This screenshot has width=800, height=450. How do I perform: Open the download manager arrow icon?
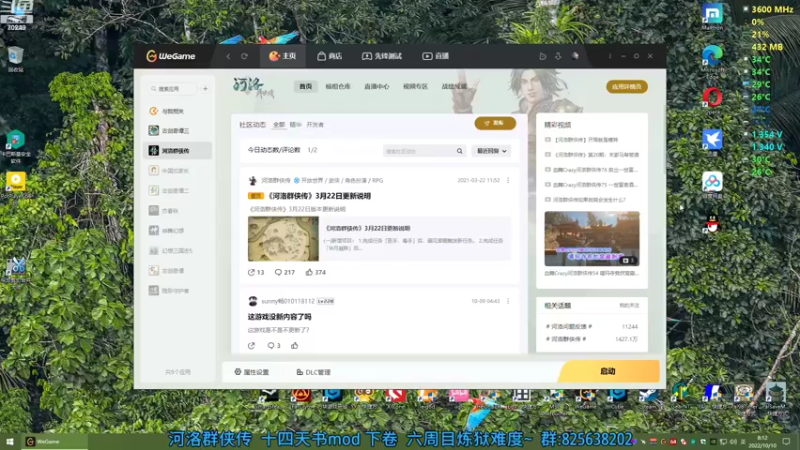pyautogui.click(x=558, y=56)
